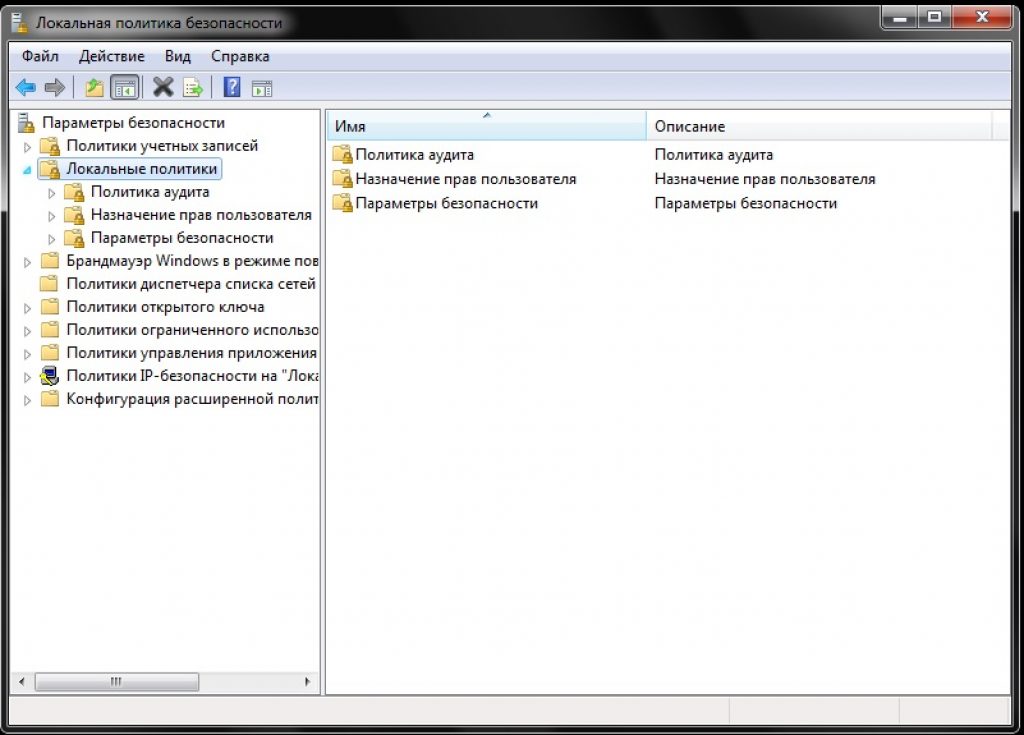Sort by the Описание column header
This screenshot has height=735, width=1024.
click(819, 125)
